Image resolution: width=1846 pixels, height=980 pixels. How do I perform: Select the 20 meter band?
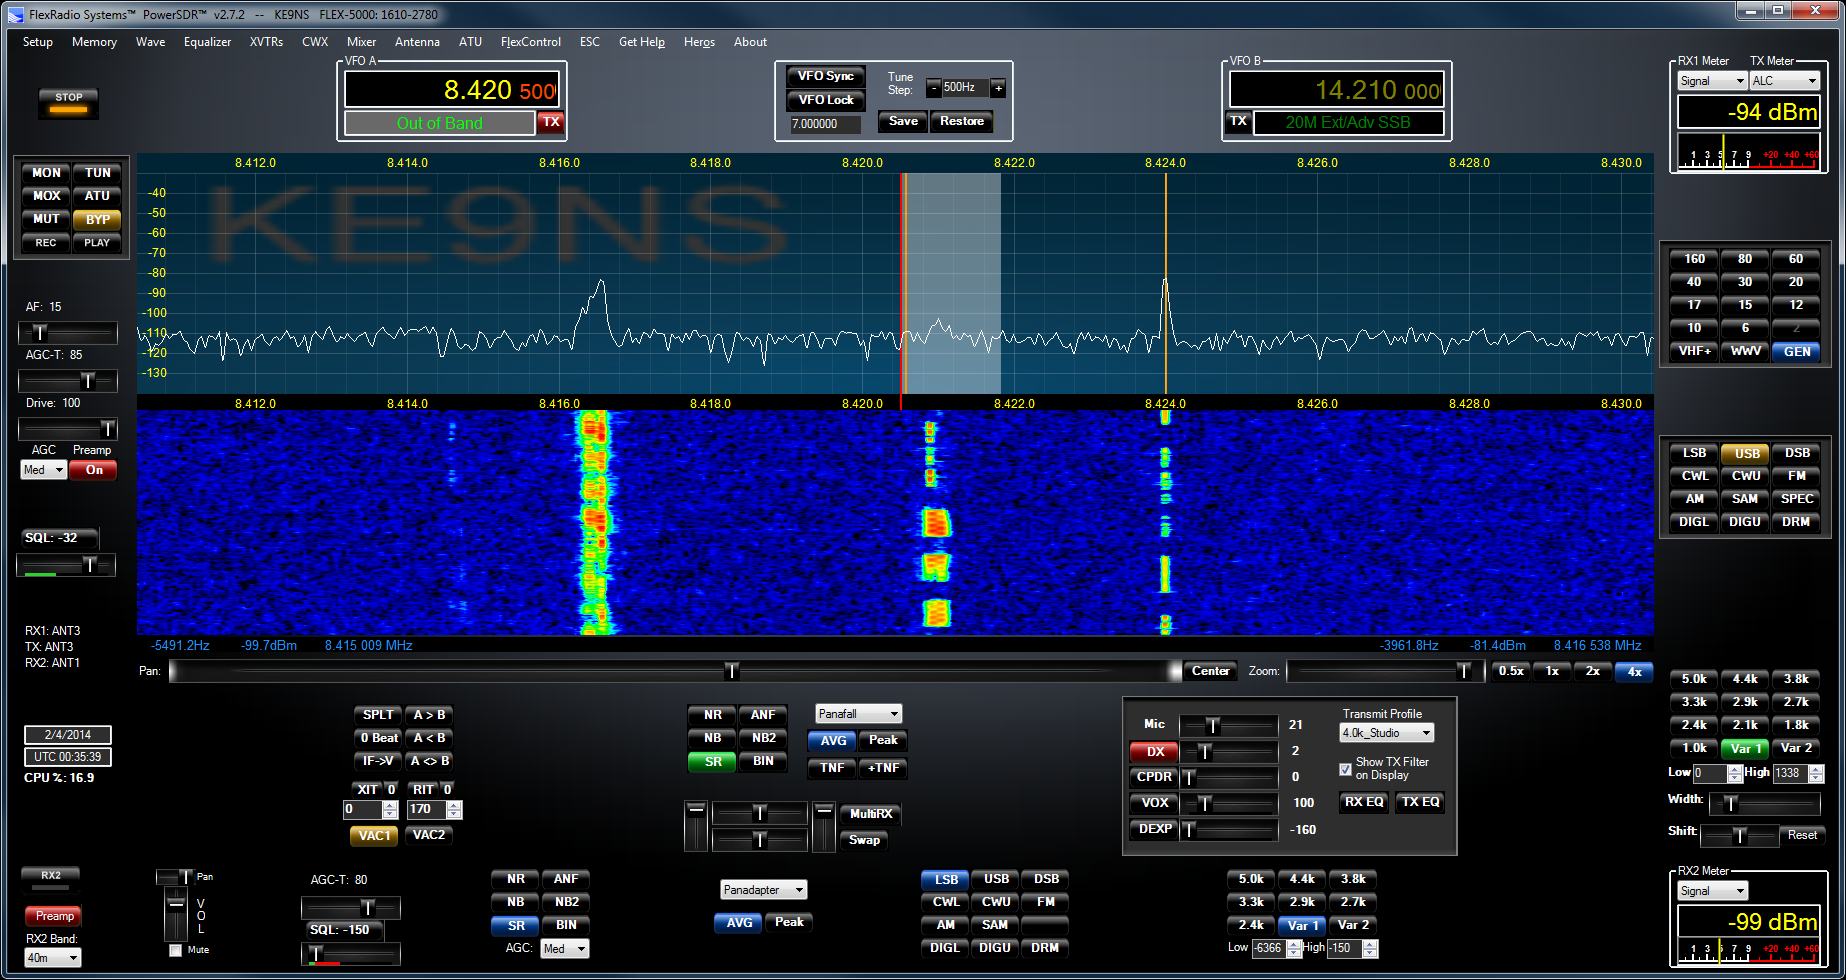point(1796,282)
